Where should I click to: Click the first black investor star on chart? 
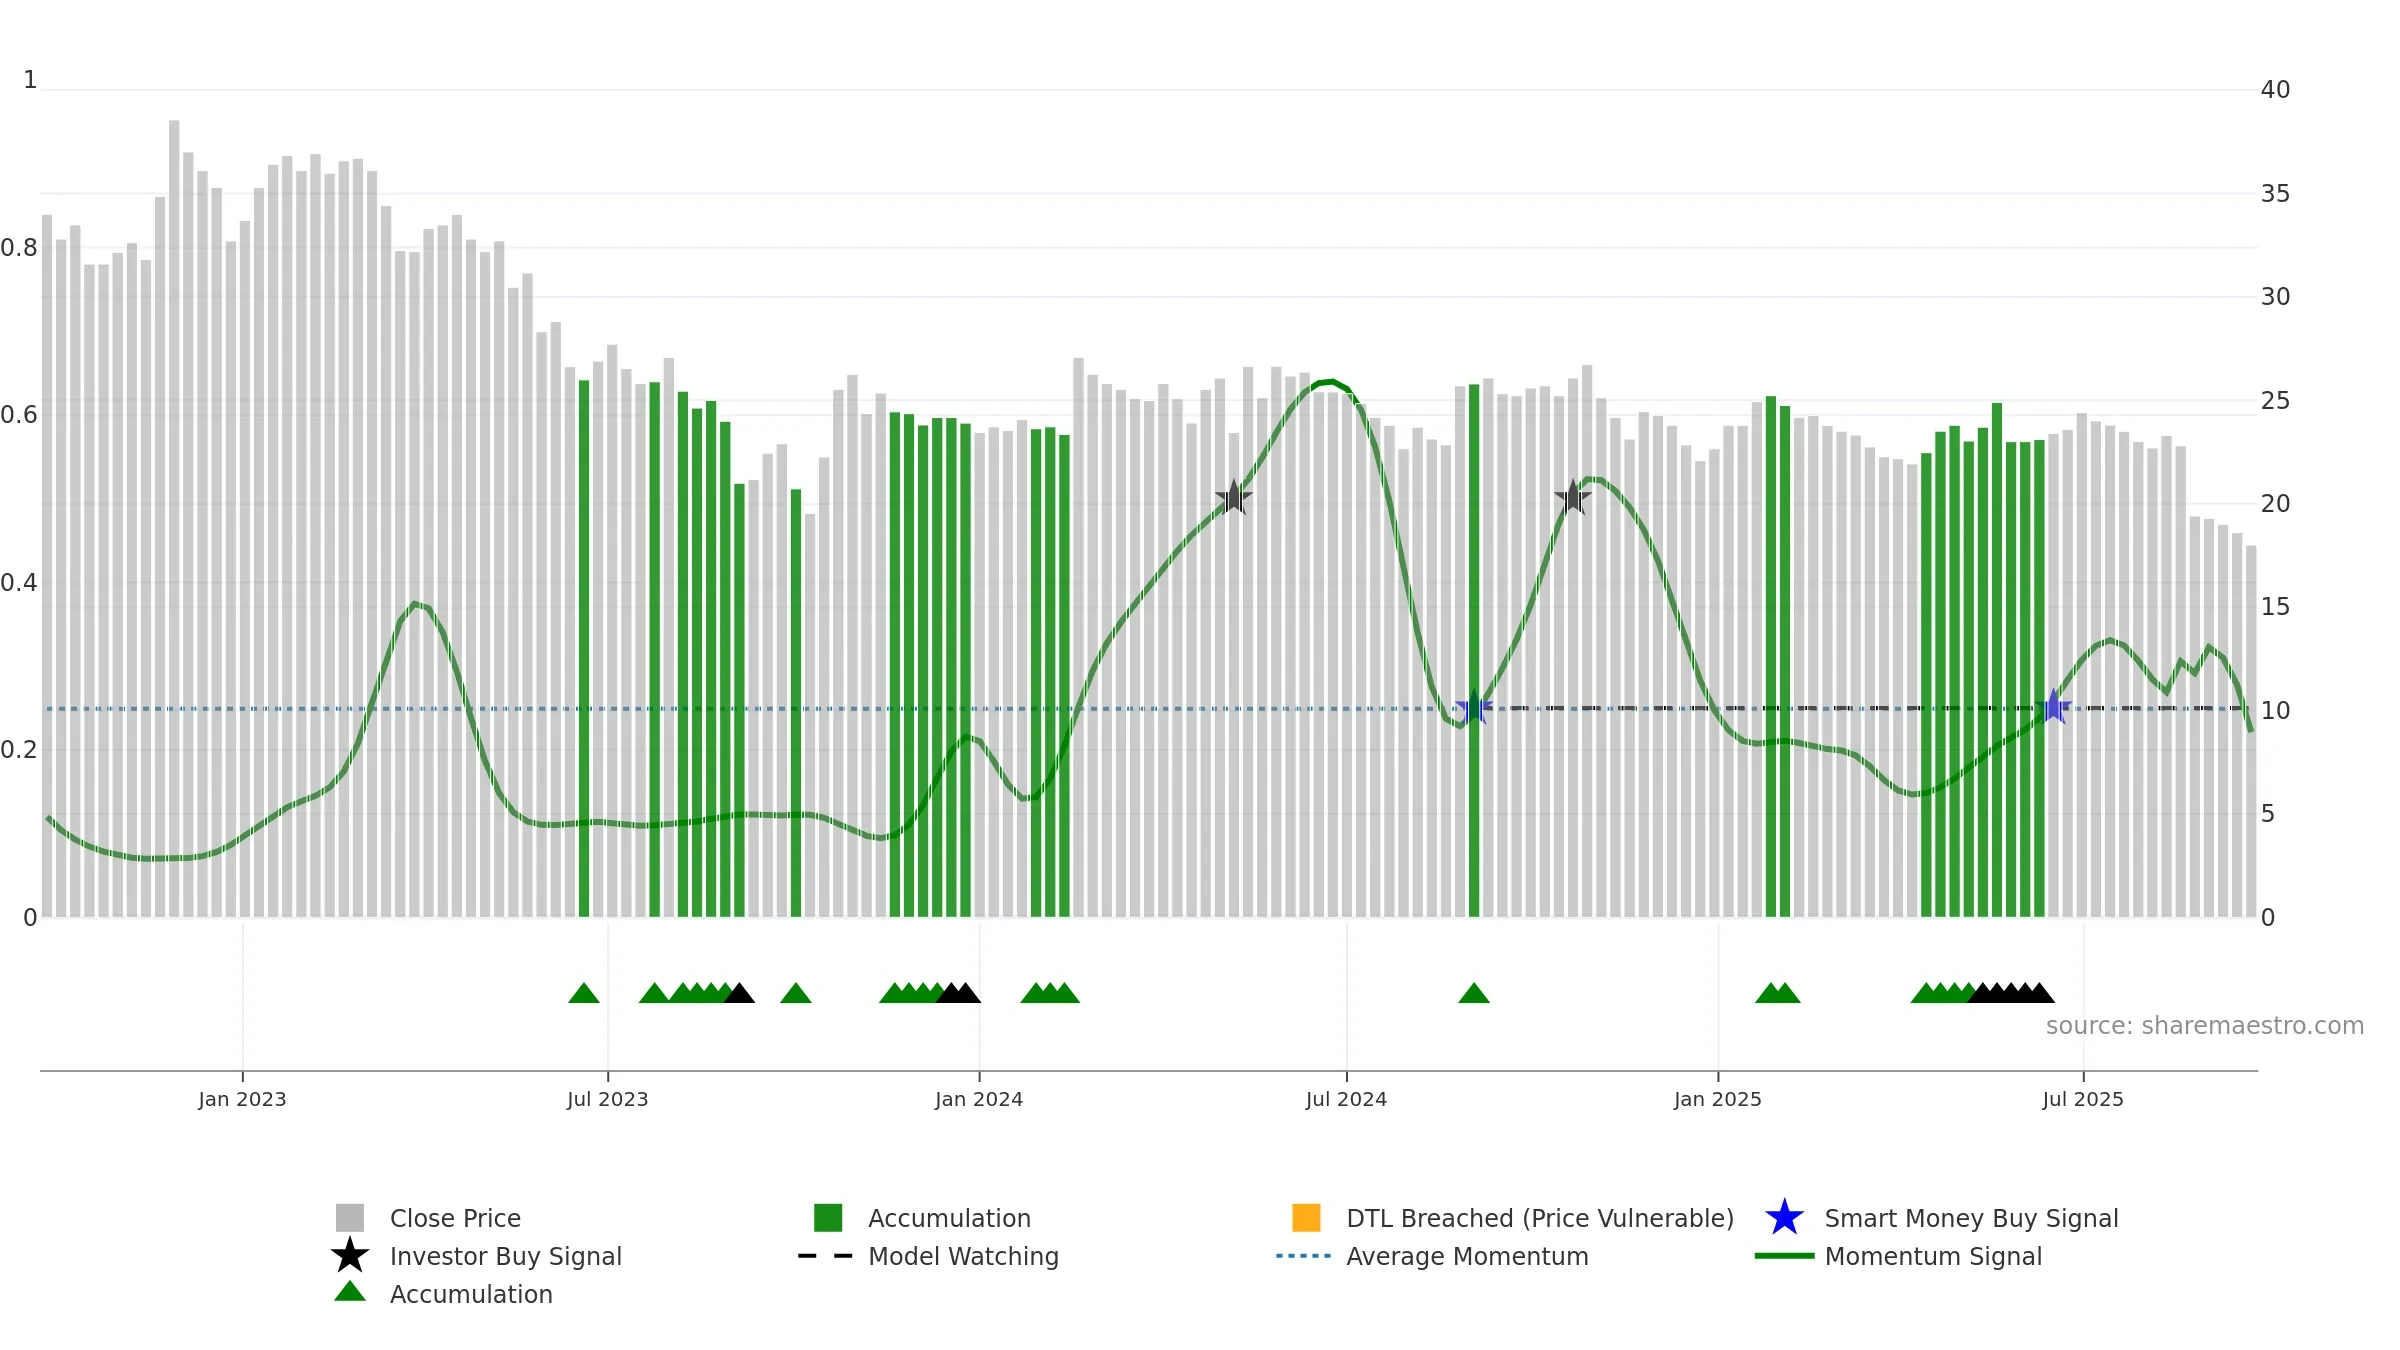coord(1233,497)
